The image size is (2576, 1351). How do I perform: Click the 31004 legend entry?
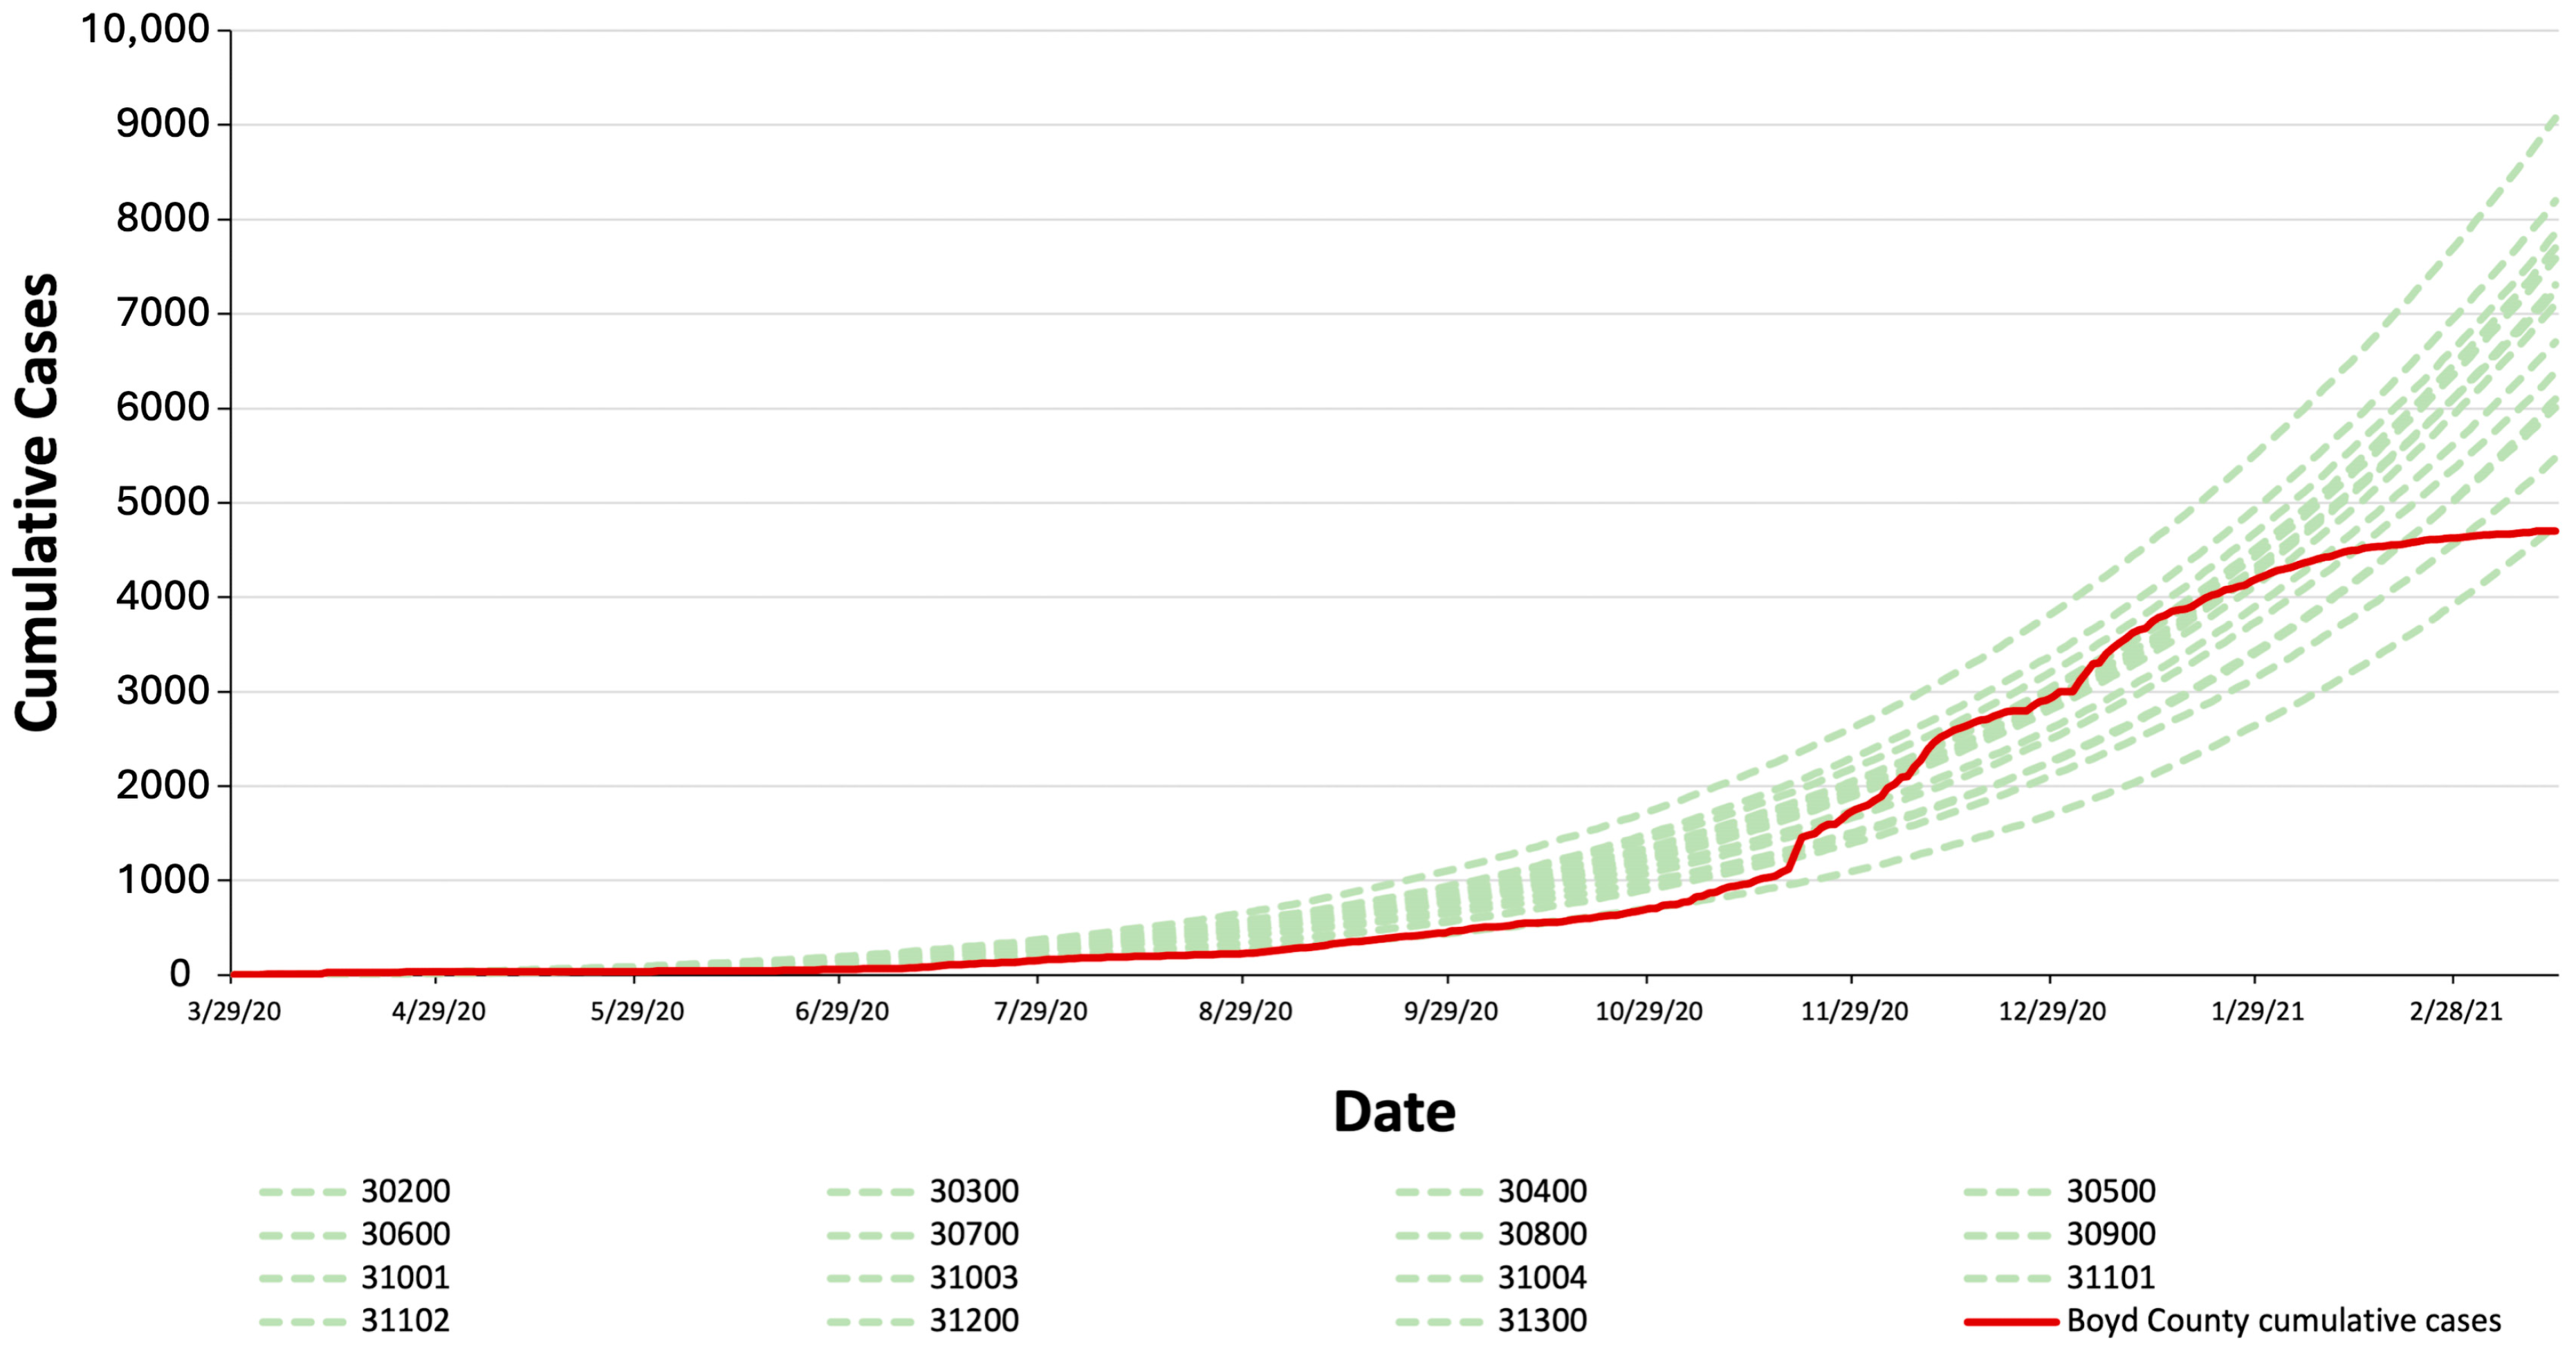(1542, 1277)
